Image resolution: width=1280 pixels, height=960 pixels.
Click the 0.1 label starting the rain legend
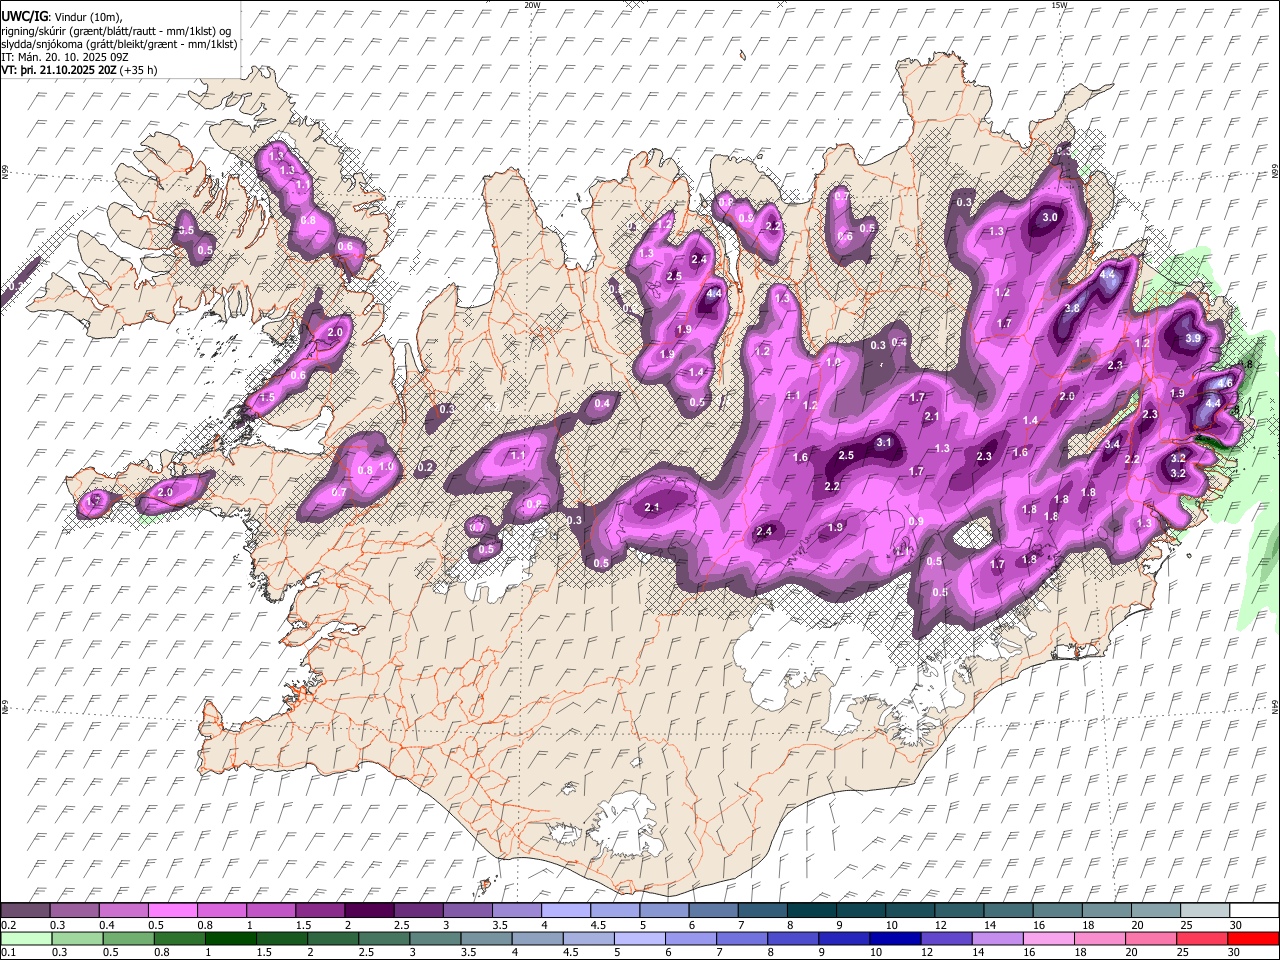(8, 953)
